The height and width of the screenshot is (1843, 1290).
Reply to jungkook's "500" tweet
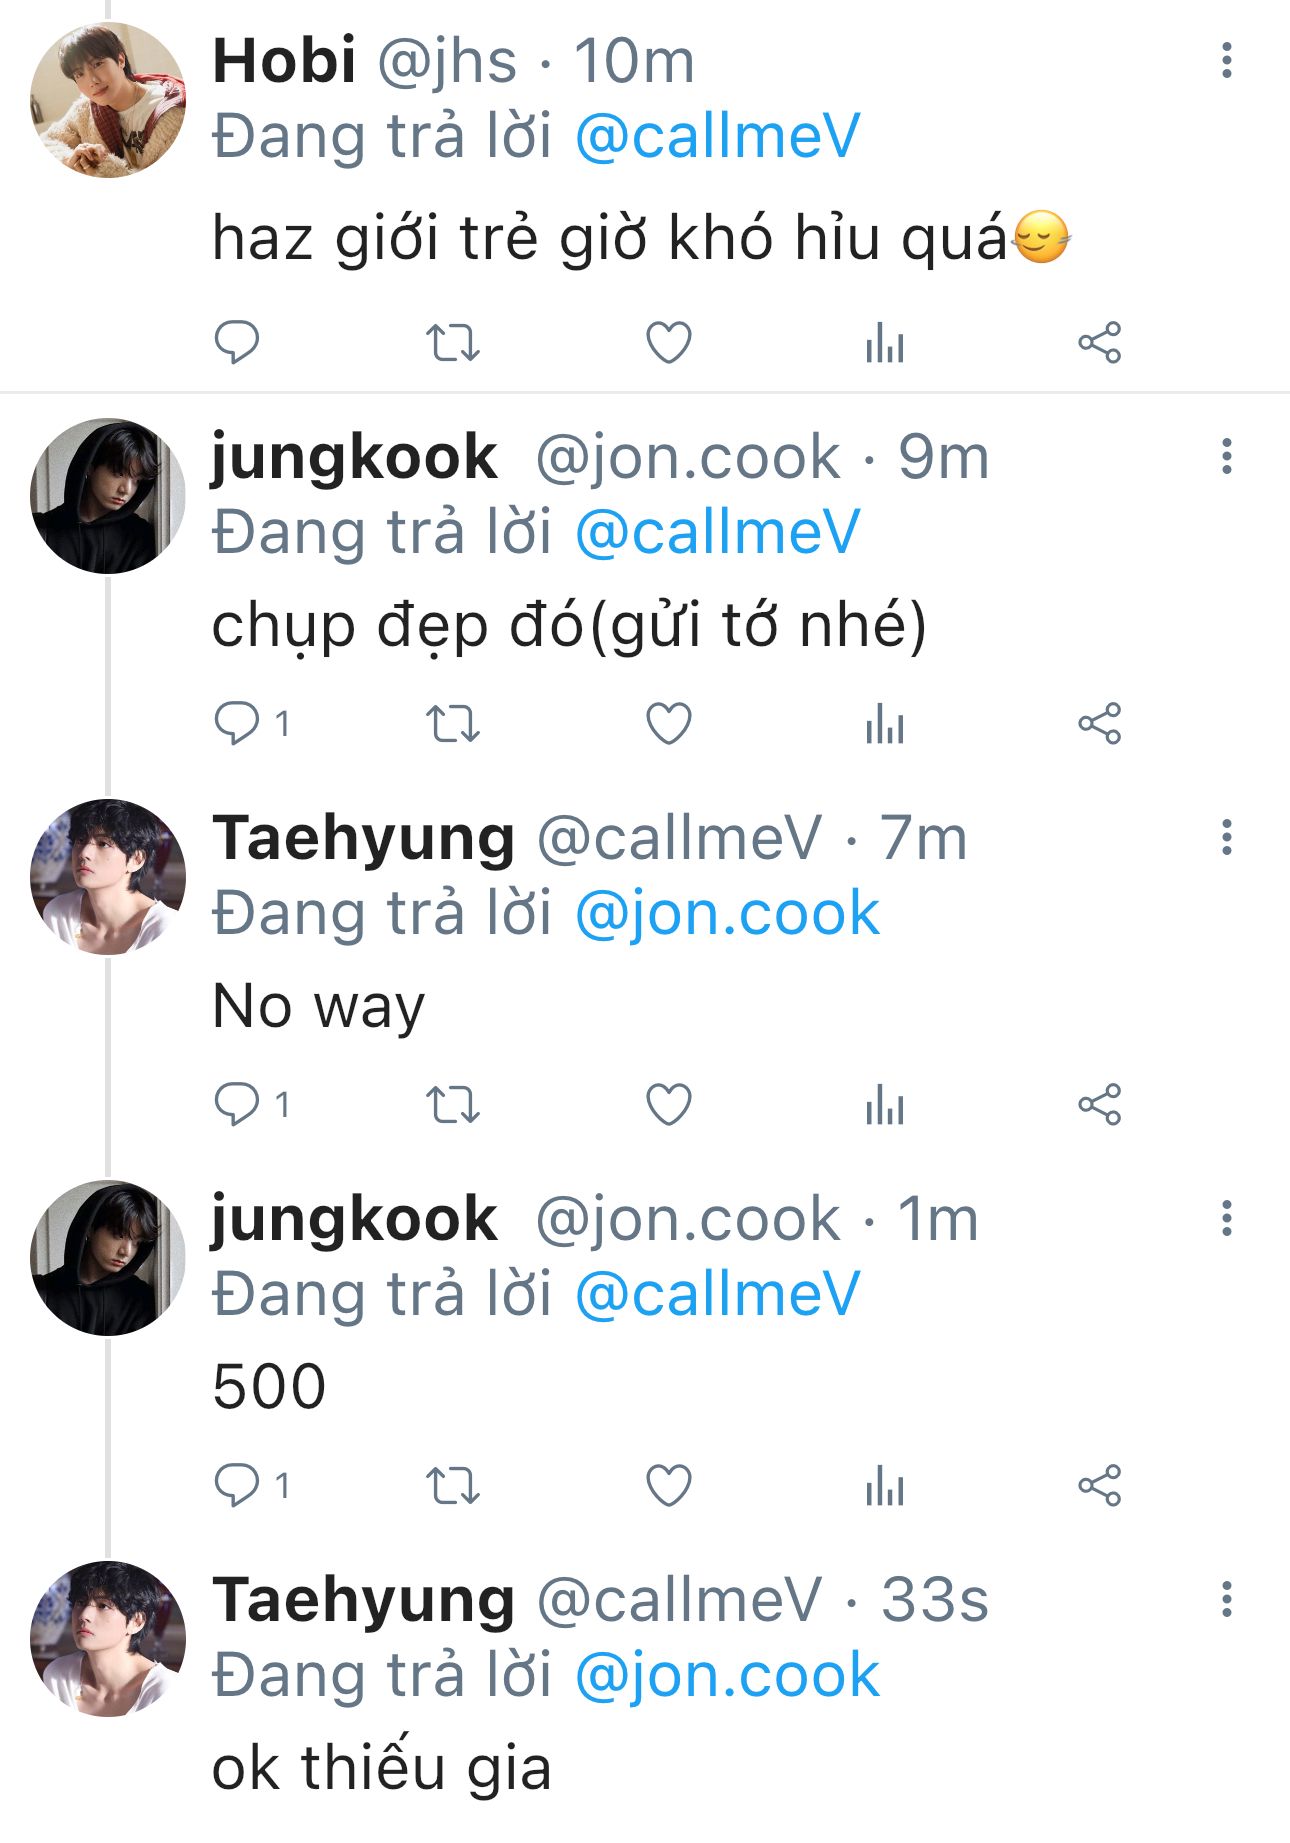(x=237, y=1486)
